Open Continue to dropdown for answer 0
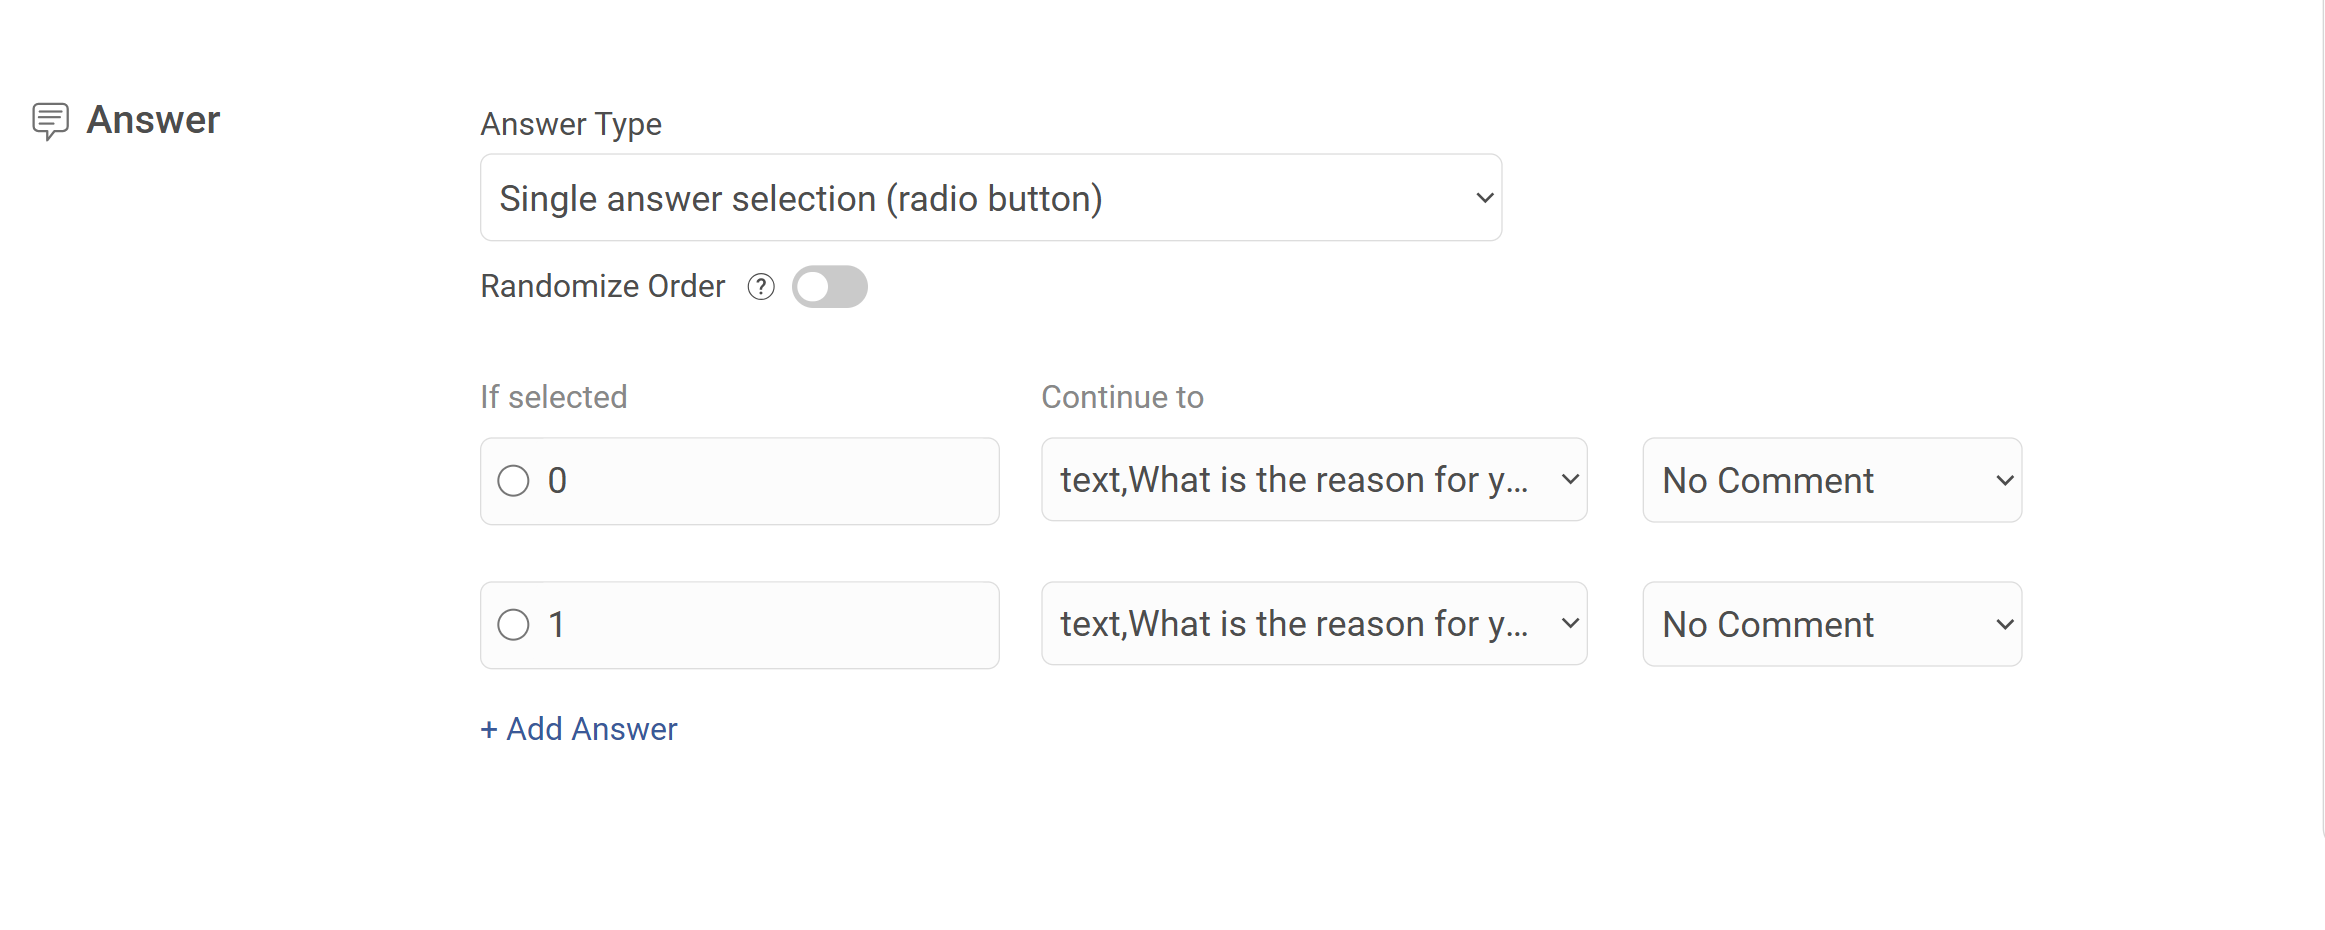The image size is (2325, 930). [1314, 480]
